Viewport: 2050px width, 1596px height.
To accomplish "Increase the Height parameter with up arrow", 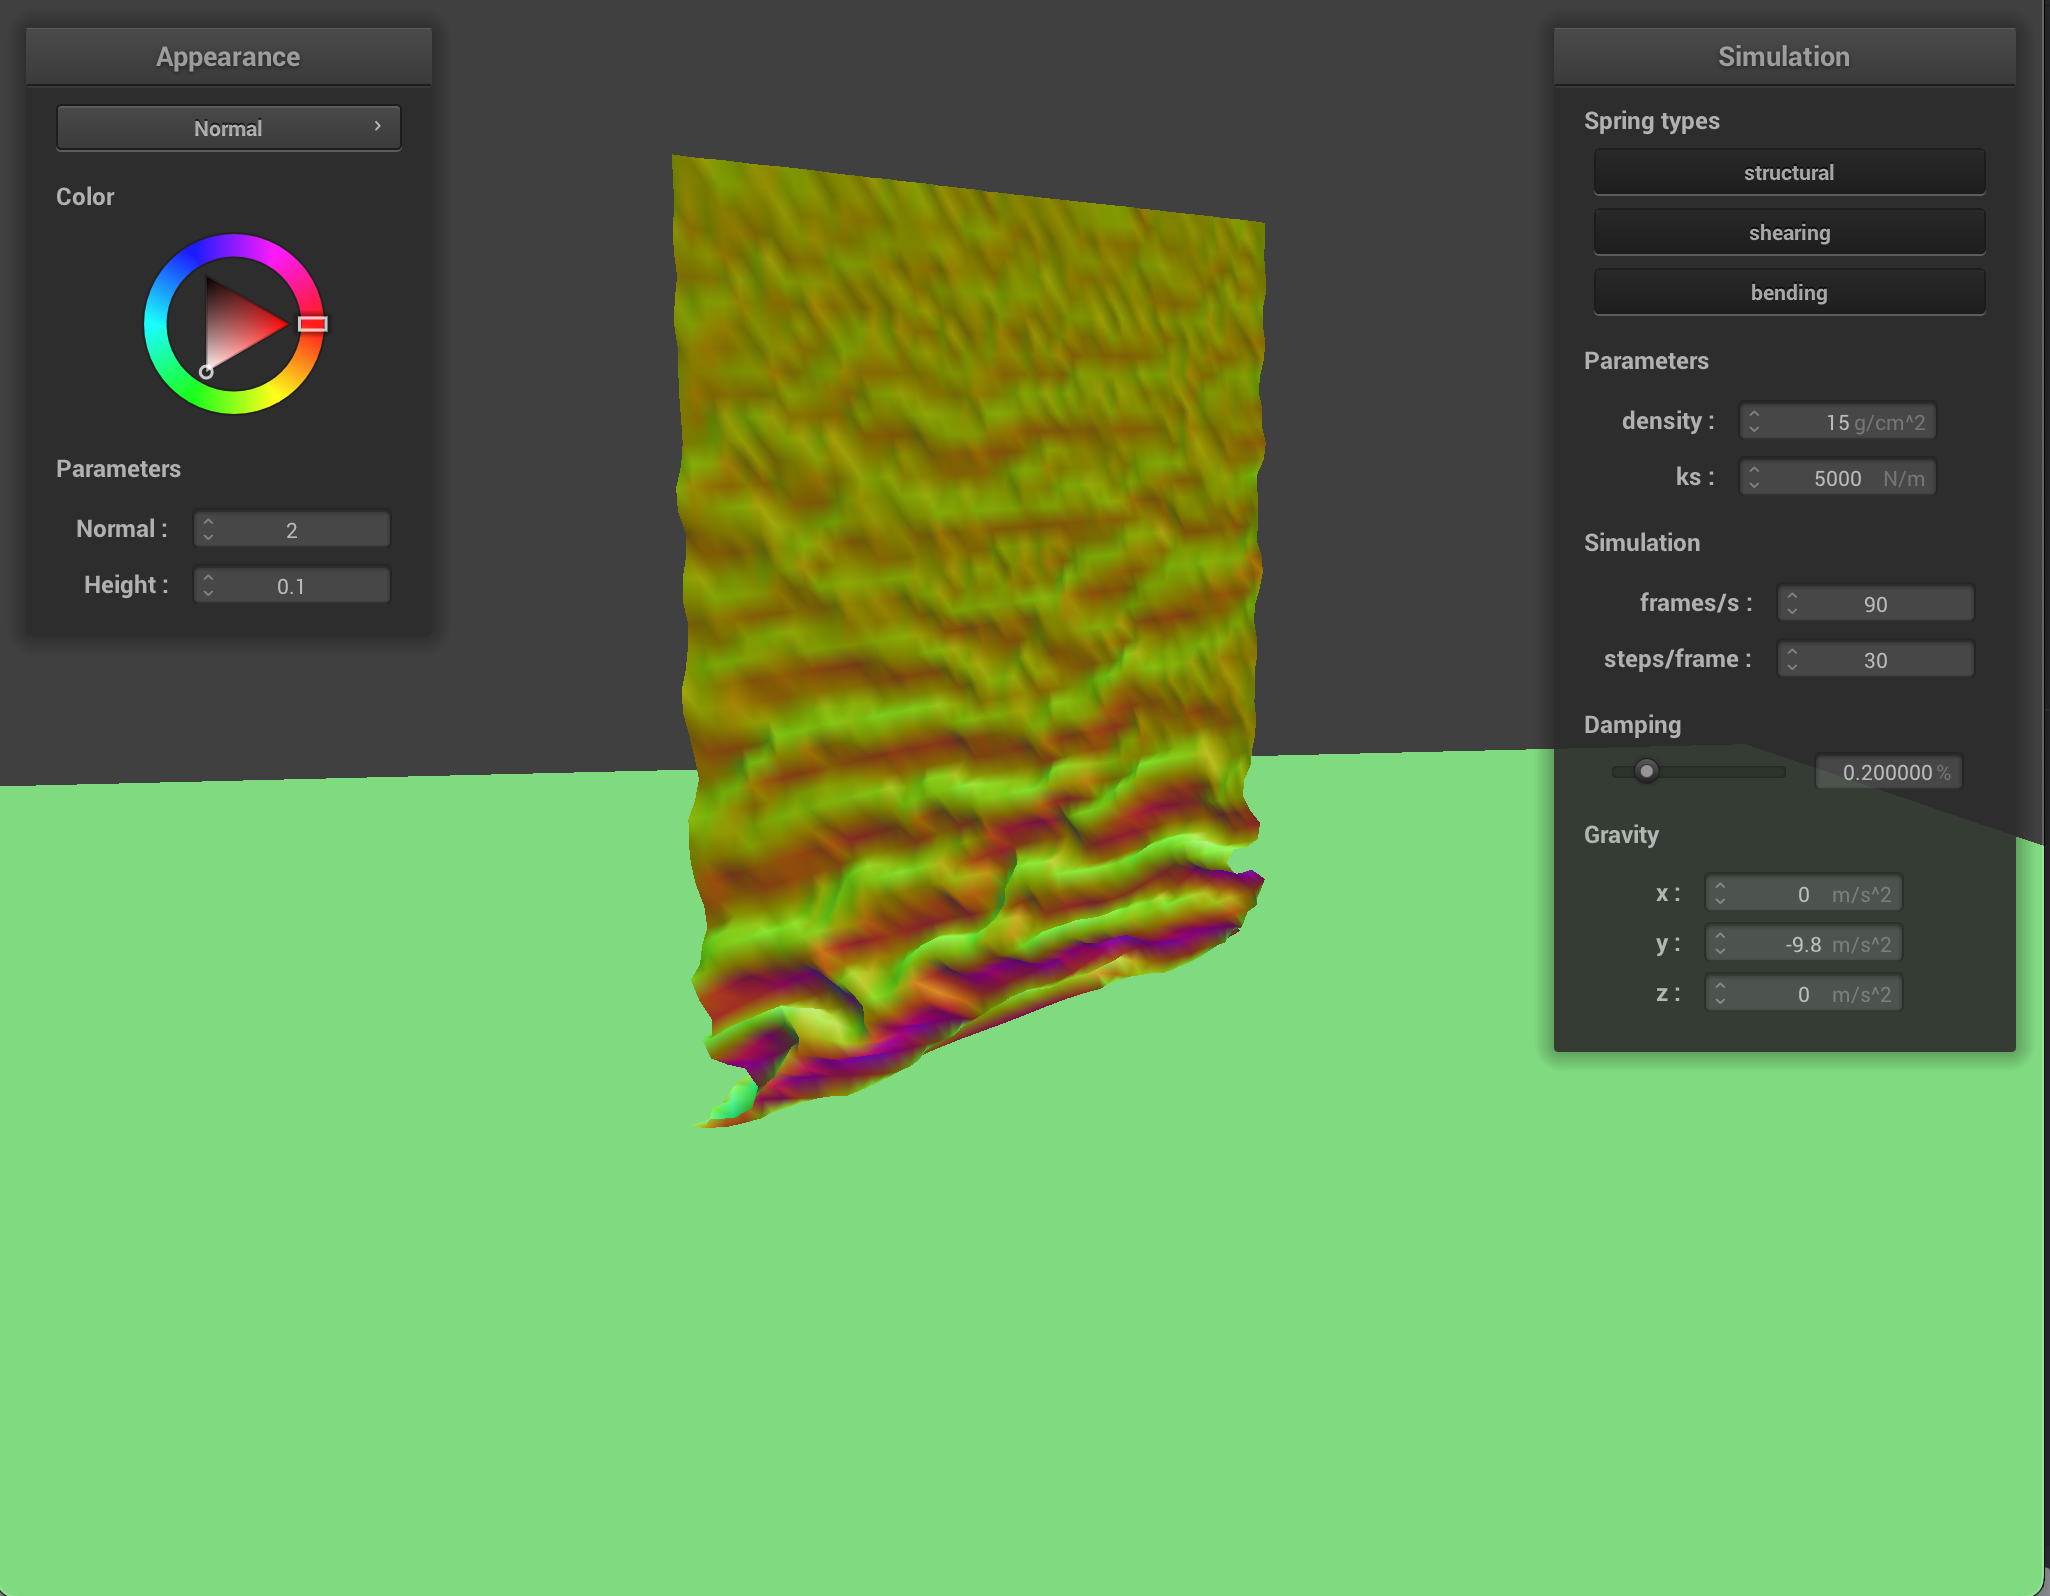I will coord(208,577).
